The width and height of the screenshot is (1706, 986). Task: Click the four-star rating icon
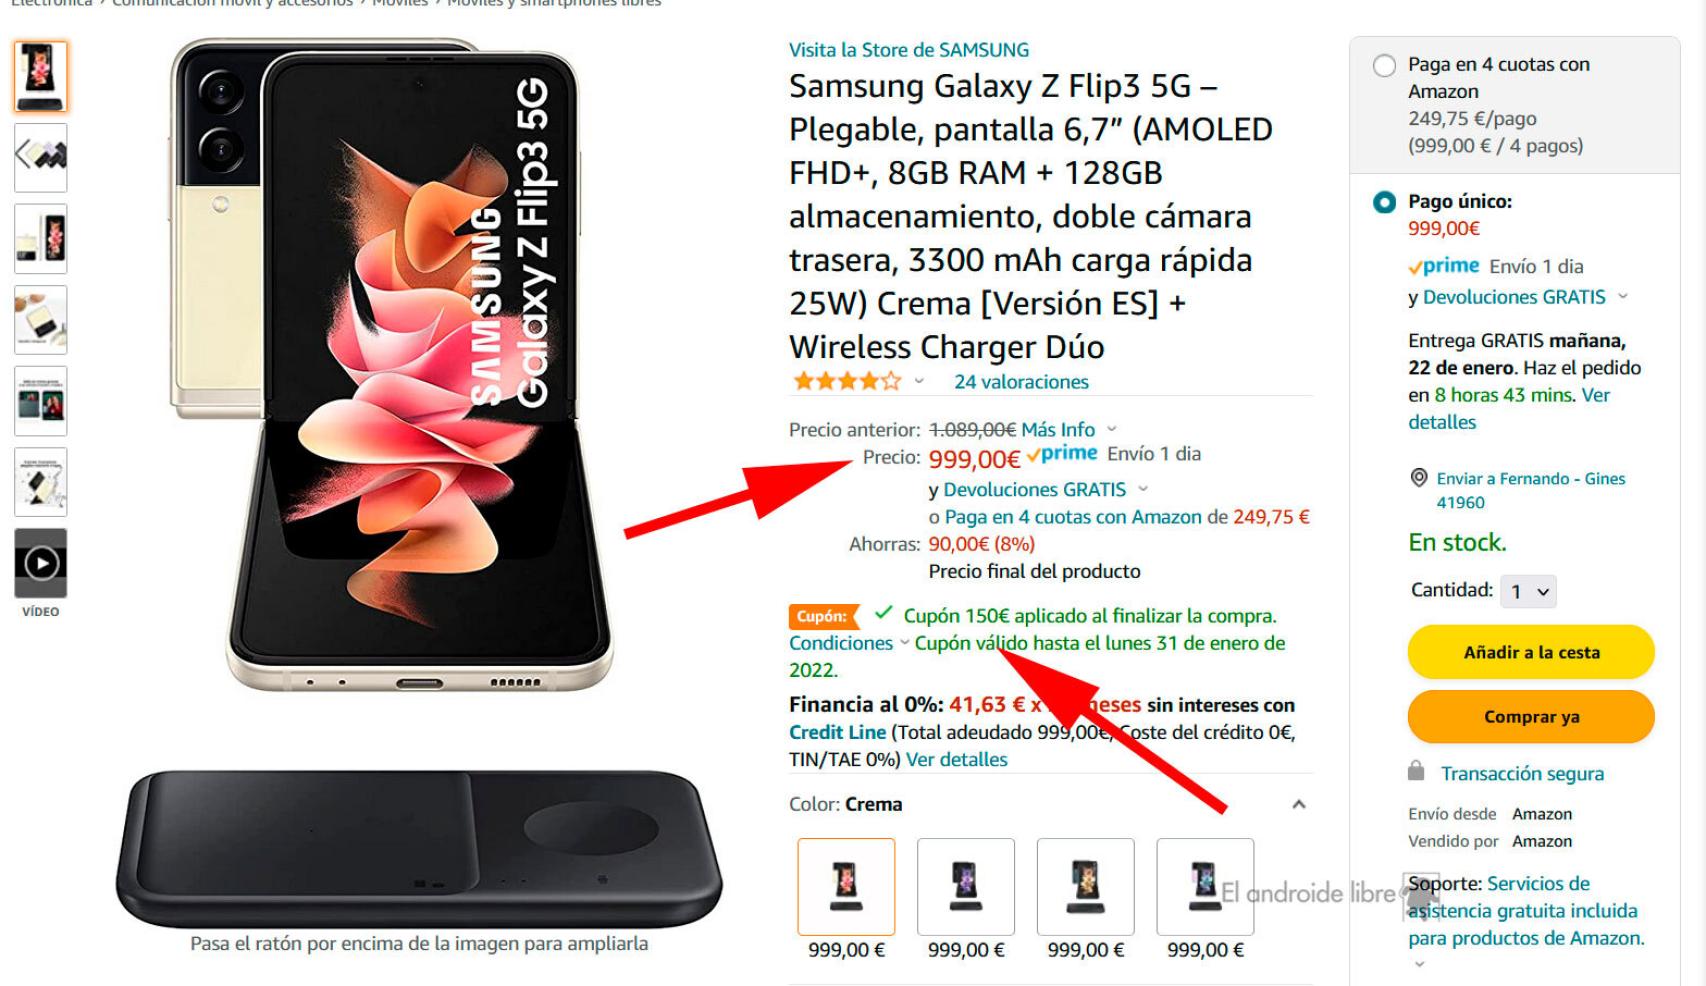pos(846,381)
